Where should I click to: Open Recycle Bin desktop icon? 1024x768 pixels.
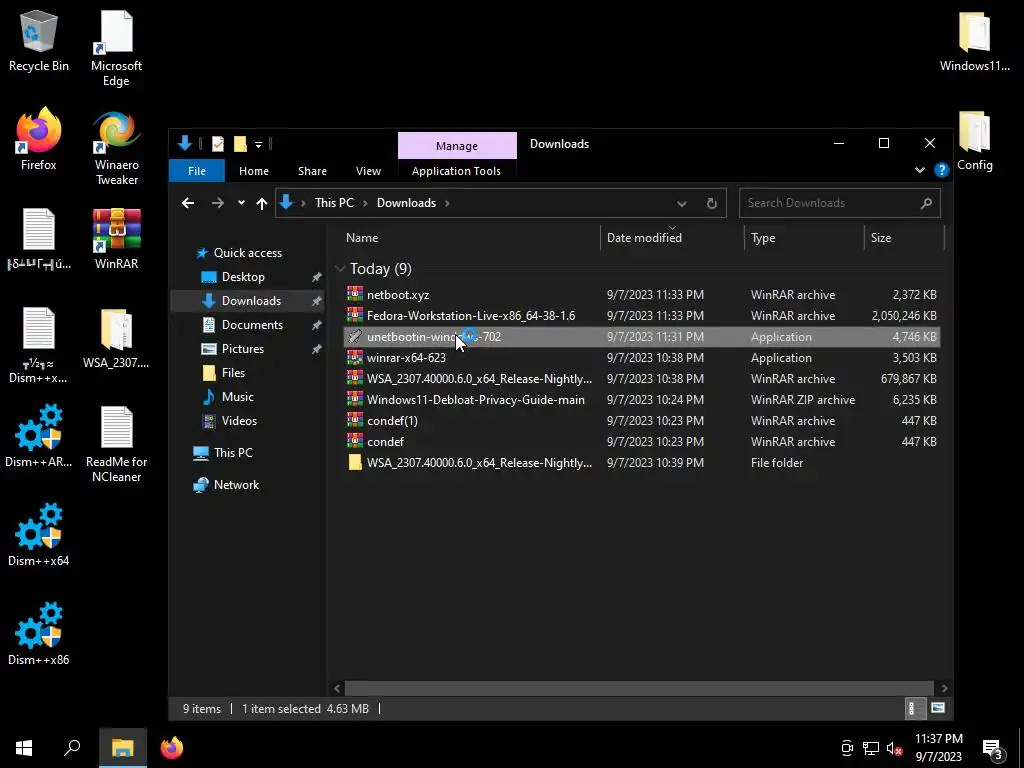pos(39,40)
